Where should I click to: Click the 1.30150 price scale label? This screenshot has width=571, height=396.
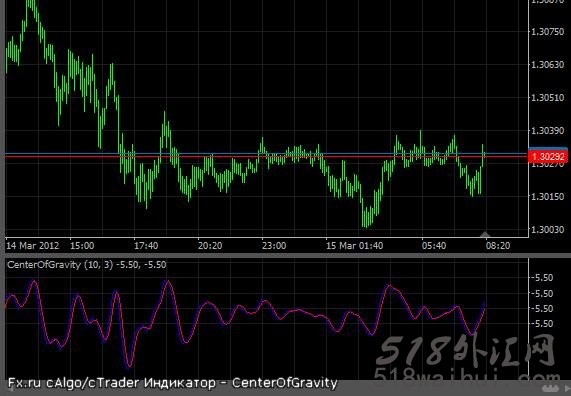(548, 197)
